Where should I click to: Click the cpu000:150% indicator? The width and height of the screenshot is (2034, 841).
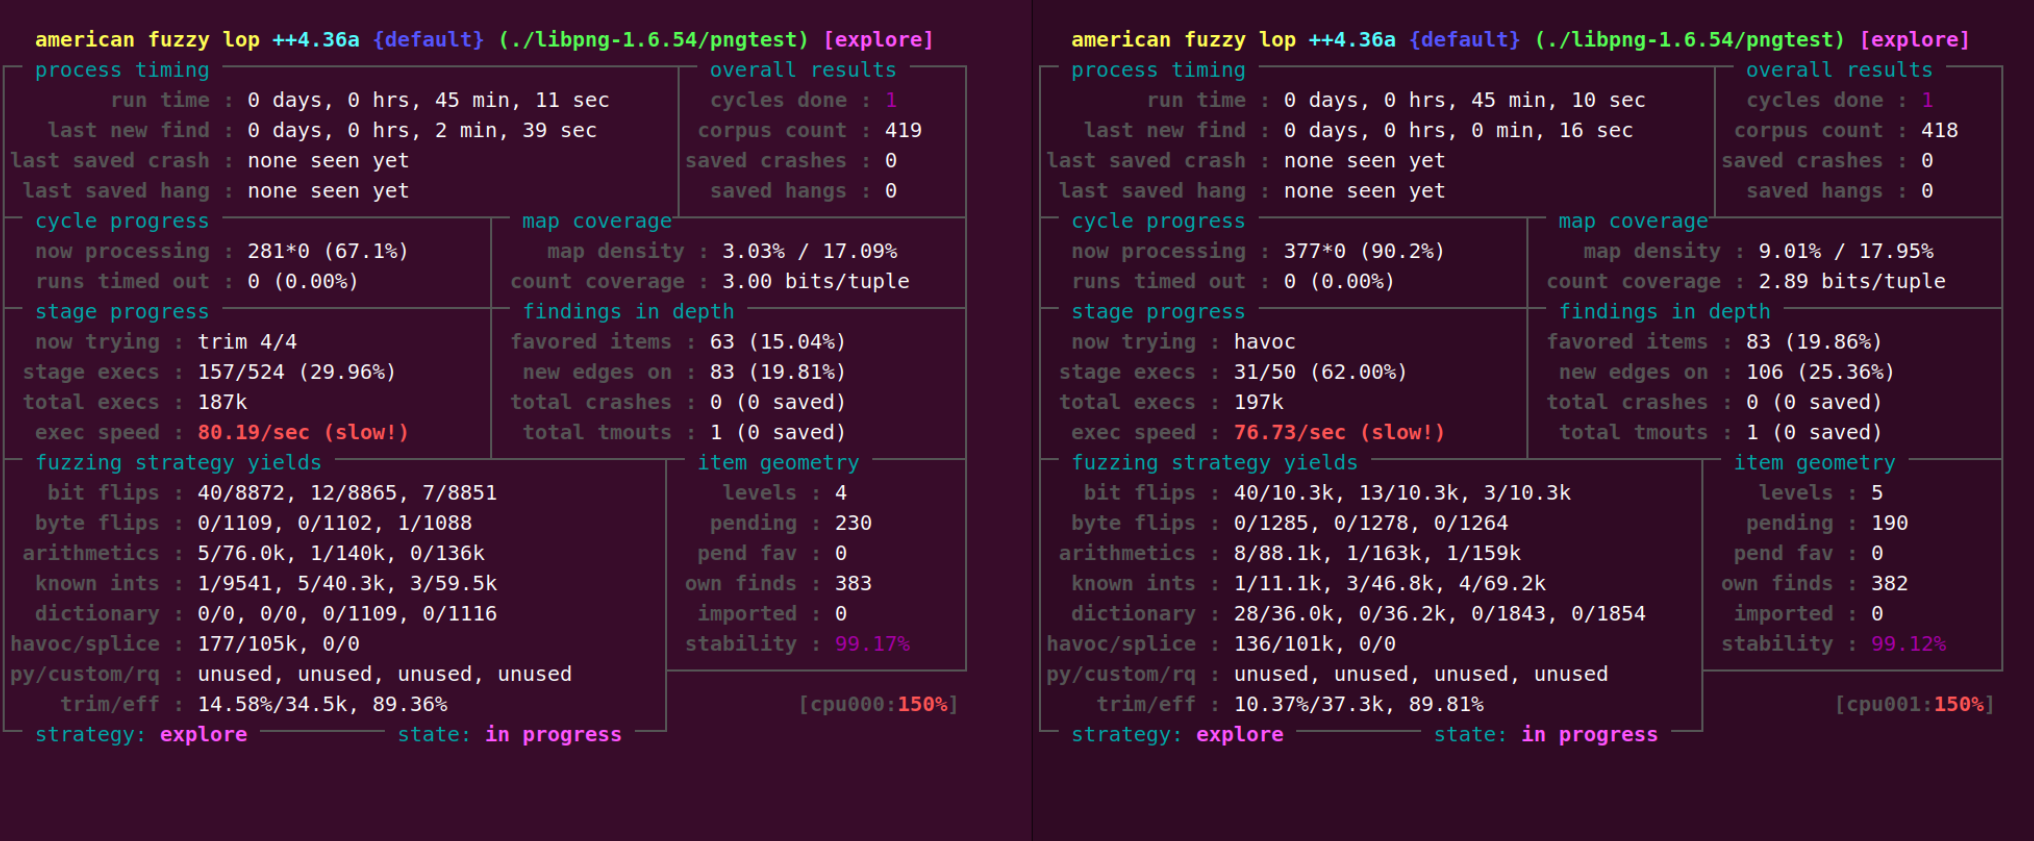pos(878,704)
